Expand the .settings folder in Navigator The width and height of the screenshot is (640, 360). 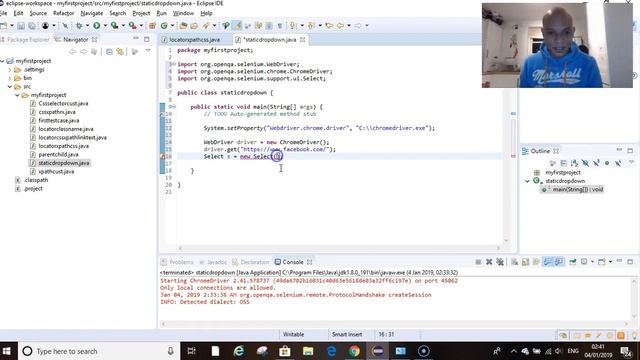(9, 70)
